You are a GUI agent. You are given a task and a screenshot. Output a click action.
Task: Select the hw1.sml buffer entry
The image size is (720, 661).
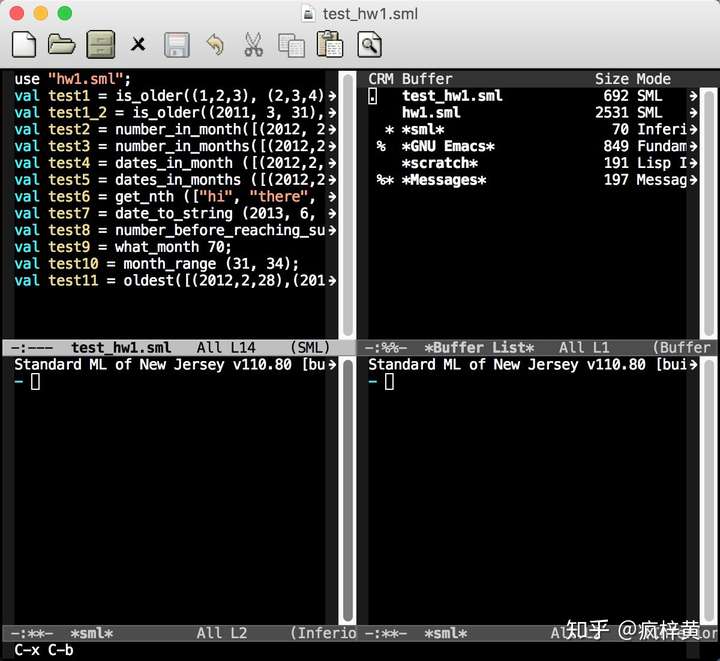(431, 112)
